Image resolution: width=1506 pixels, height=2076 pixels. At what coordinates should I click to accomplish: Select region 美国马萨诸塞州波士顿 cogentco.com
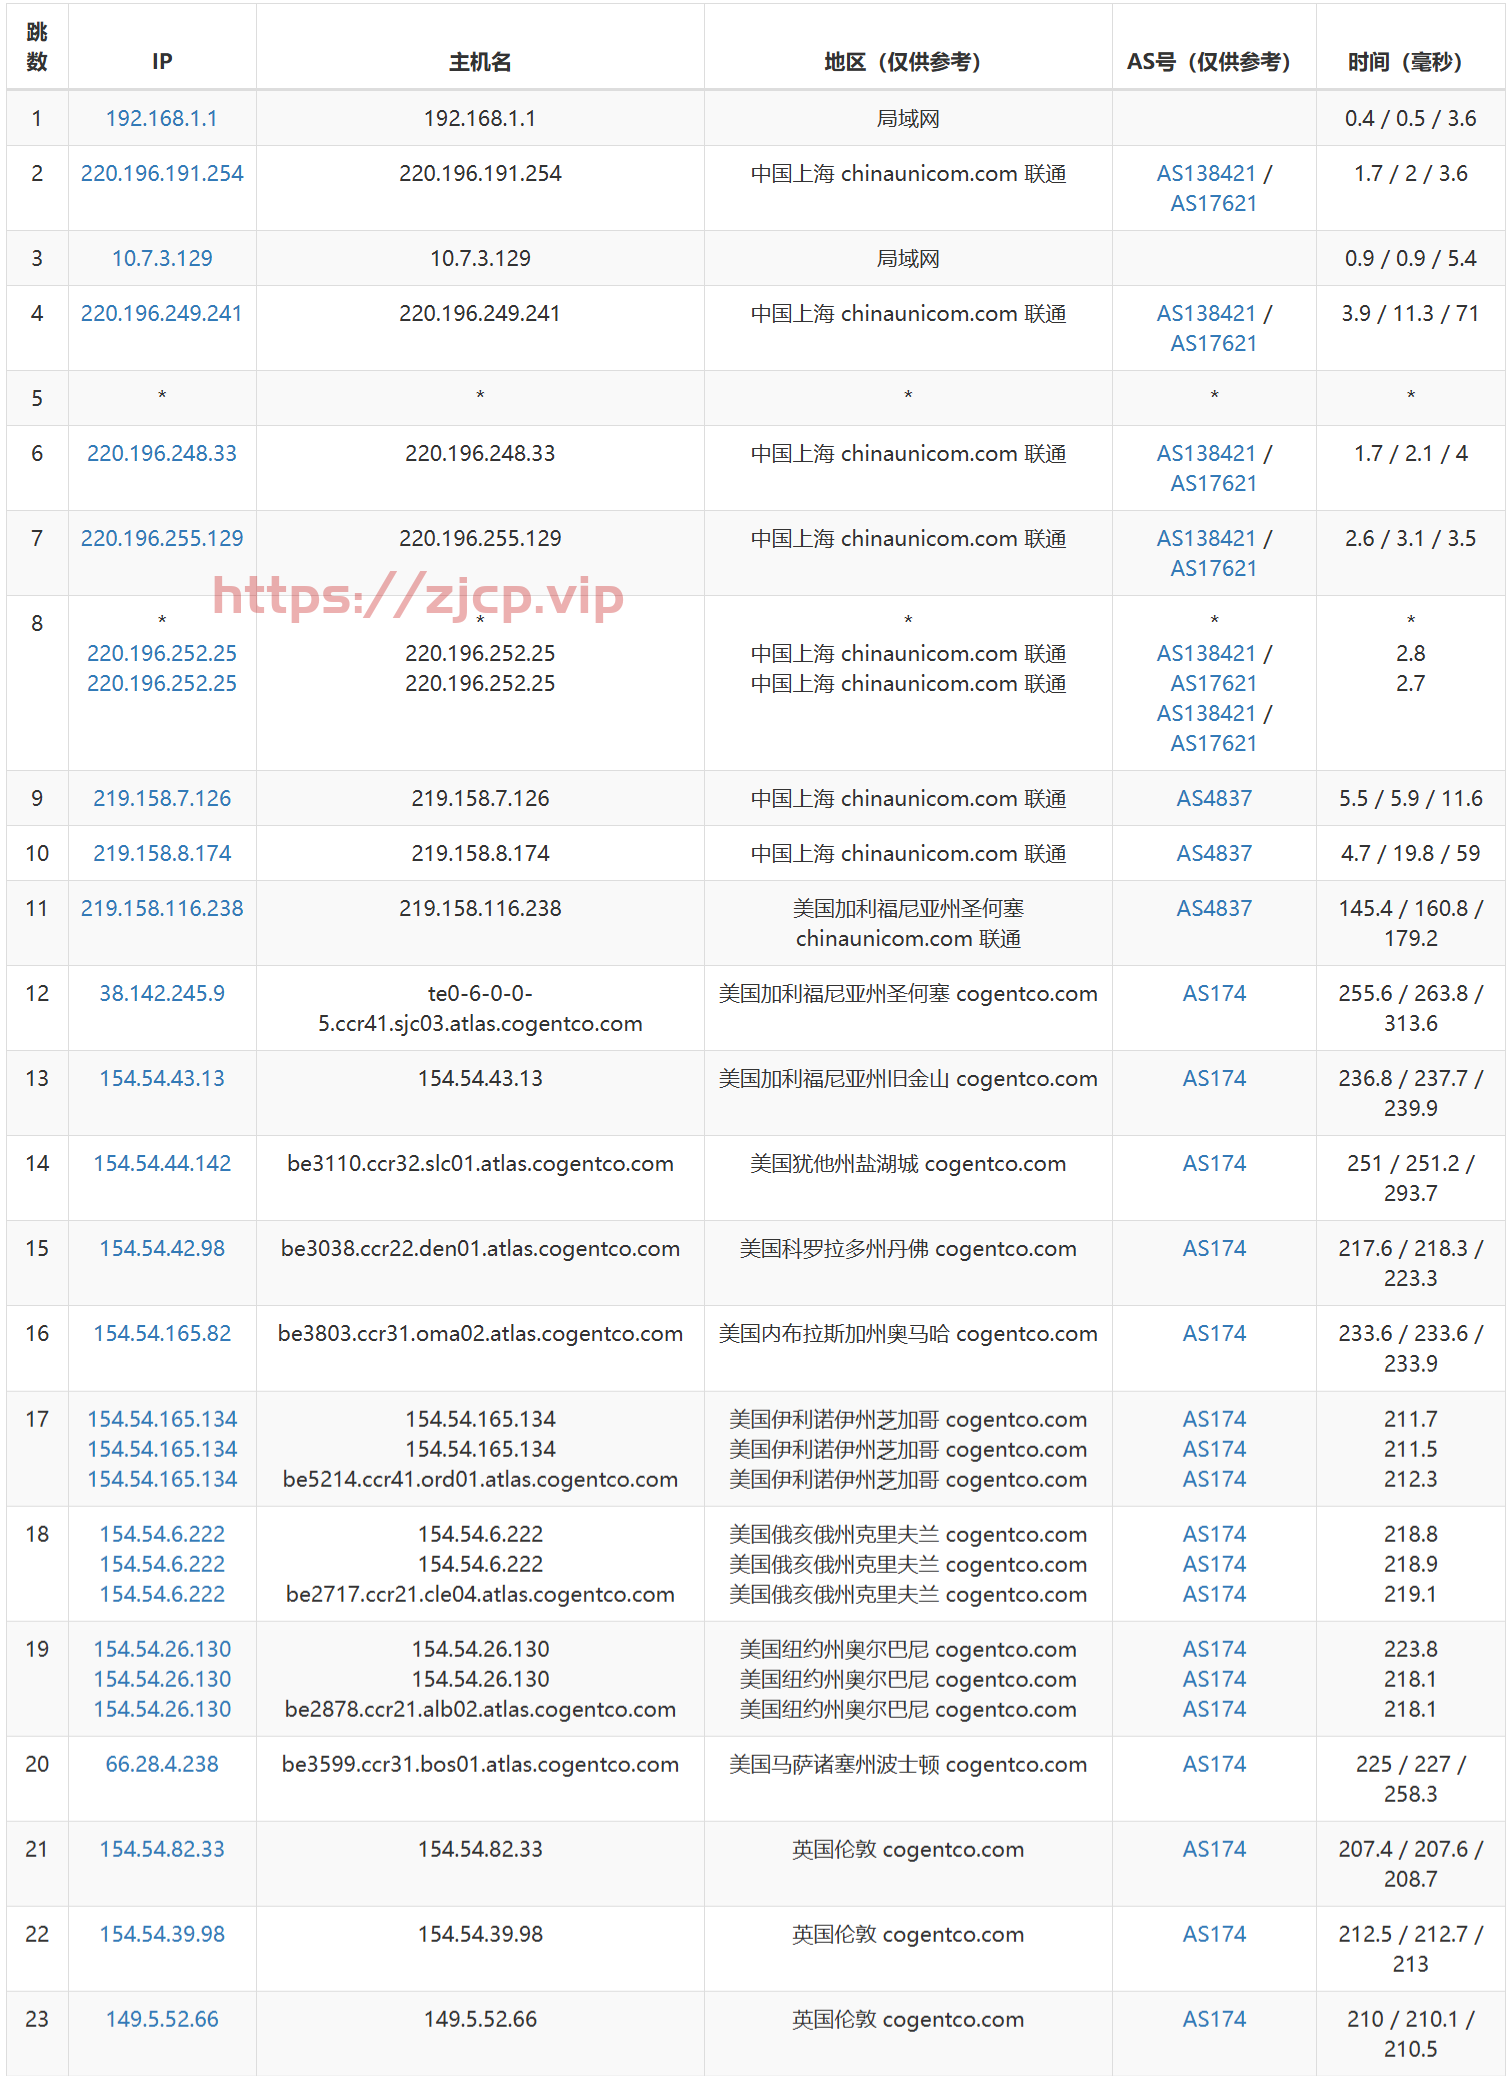908,1764
